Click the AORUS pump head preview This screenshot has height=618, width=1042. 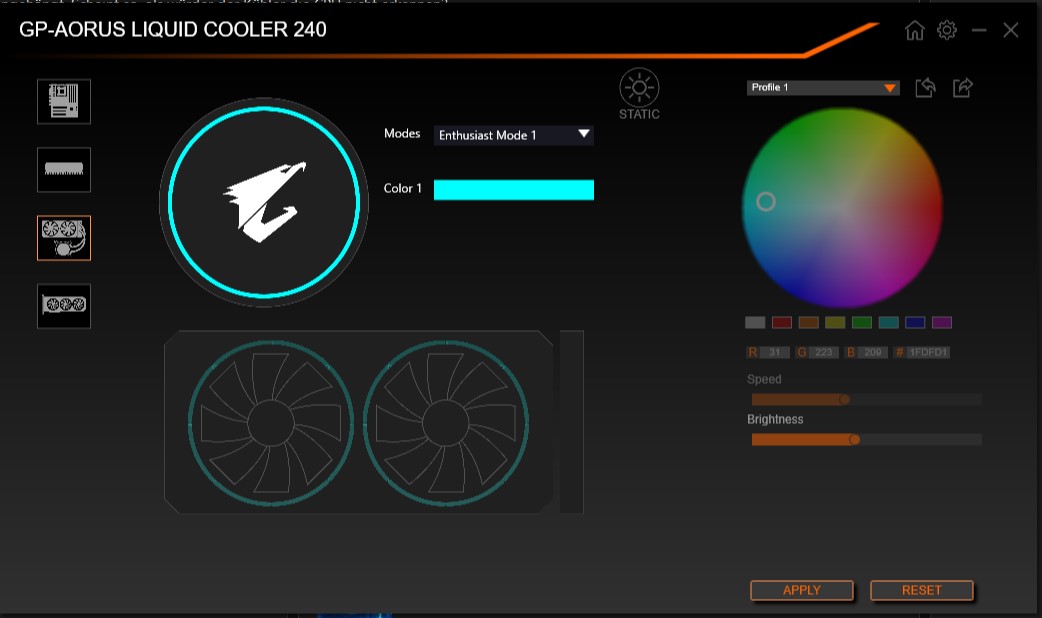tap(264, 202)
